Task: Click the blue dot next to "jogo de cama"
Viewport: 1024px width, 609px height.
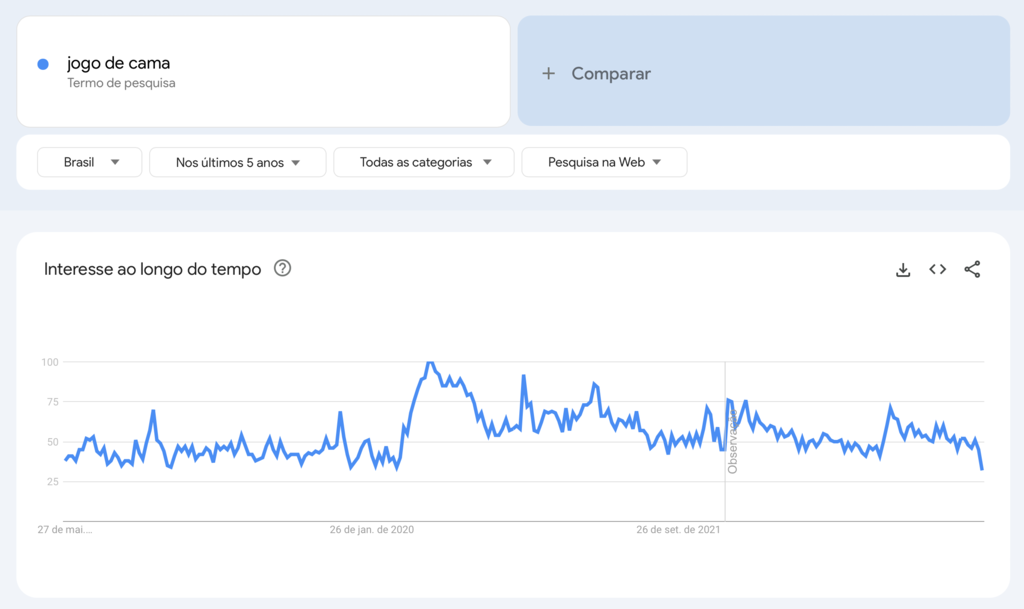Action: 41,64
